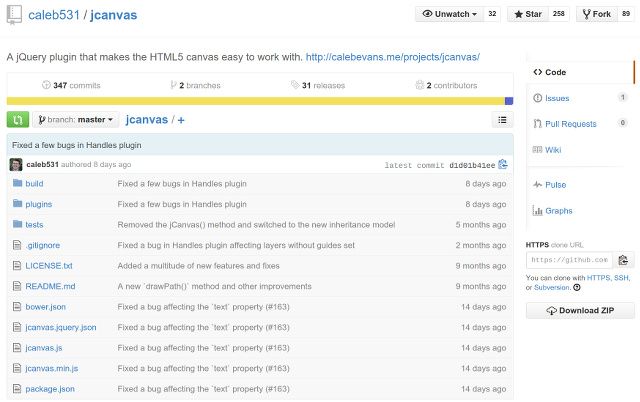Click the watchers count 32
Screen dimensions: 640x402
(492, 14)
